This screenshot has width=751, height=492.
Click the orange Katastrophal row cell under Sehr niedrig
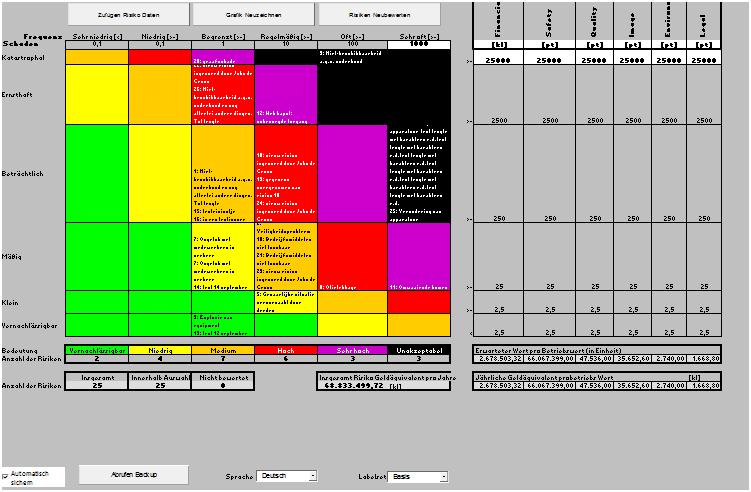[97, 57]
